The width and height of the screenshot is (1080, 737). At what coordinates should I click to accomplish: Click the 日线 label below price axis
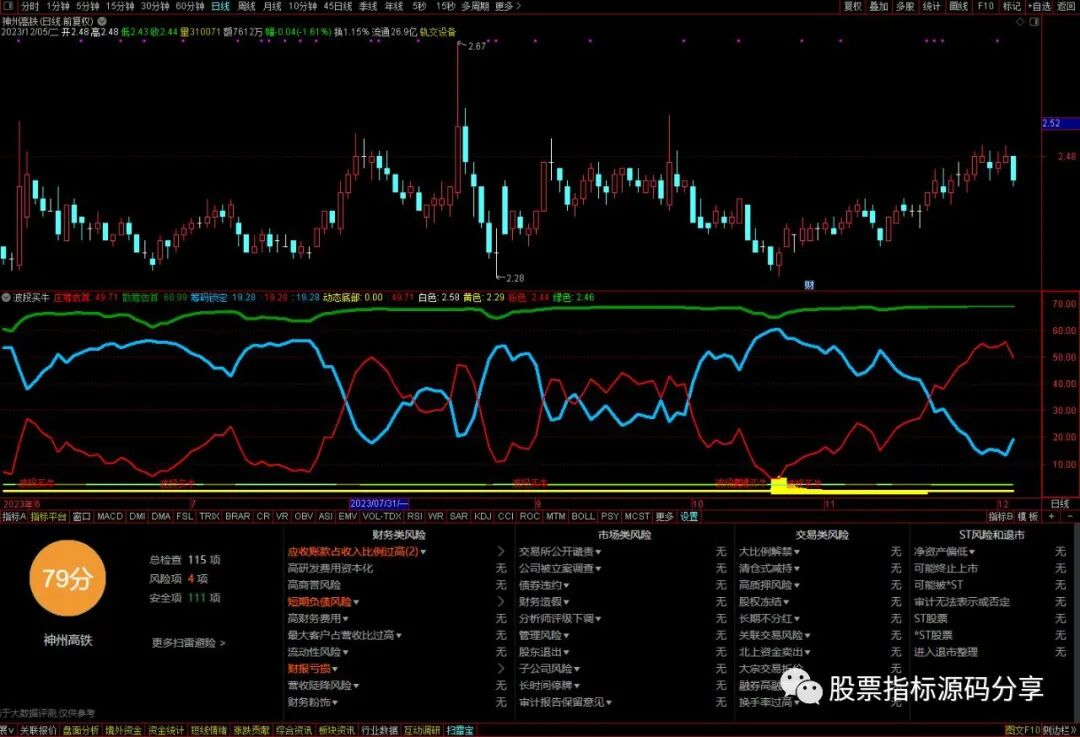pos(1060,504)
